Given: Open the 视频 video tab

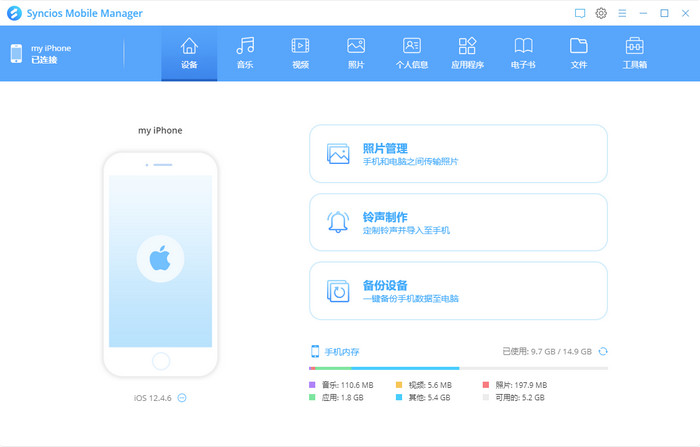Looking at the screenshot, I should (300, 54).
